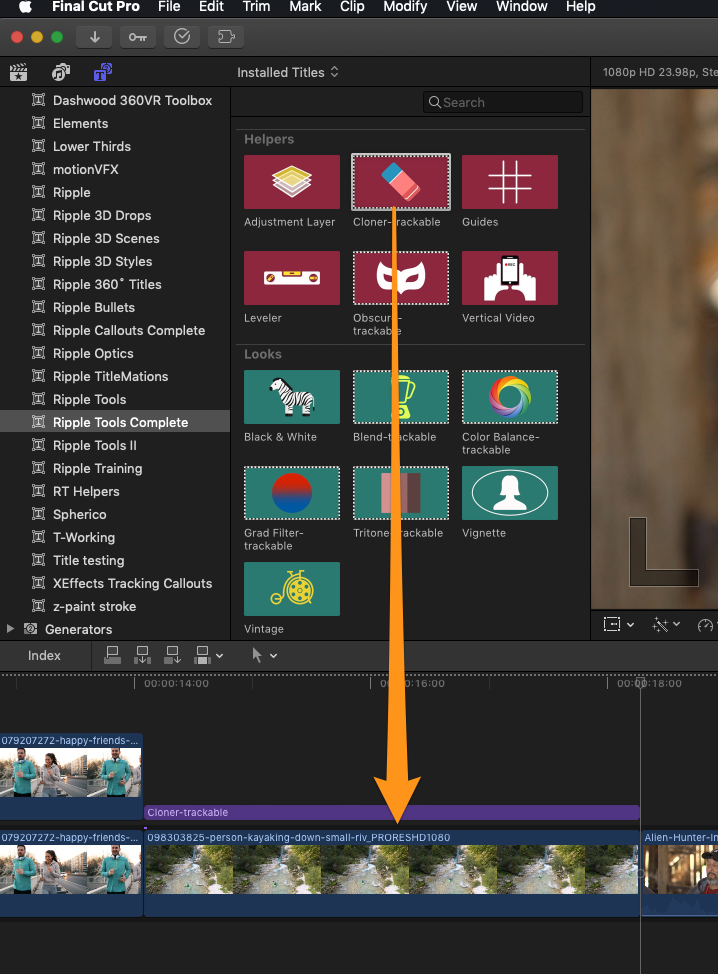718x974 pixels.
Task: Select the purple Cloner-trackable timeline clip
Action: (x=392, y=812)
